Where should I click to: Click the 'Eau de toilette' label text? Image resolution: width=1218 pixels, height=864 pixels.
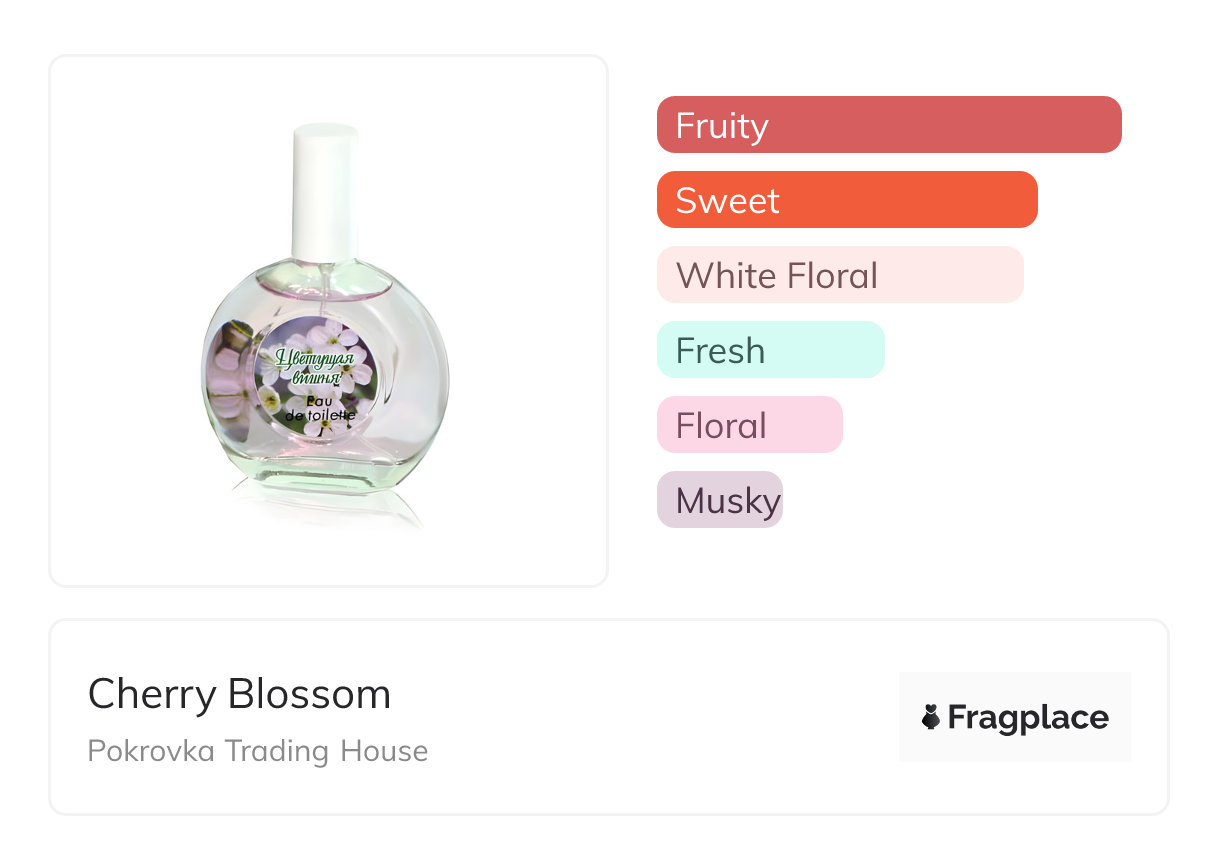[320, 408]
